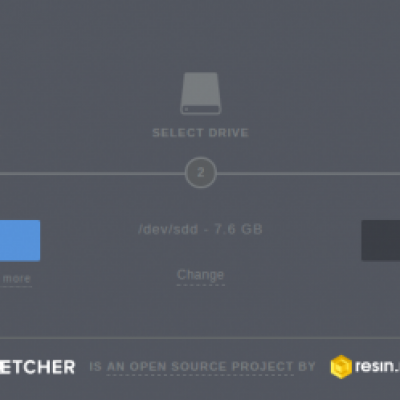This screenshot has height=400, width=400.
Task: Follow the 'An open source project' link
Action: 200,367
